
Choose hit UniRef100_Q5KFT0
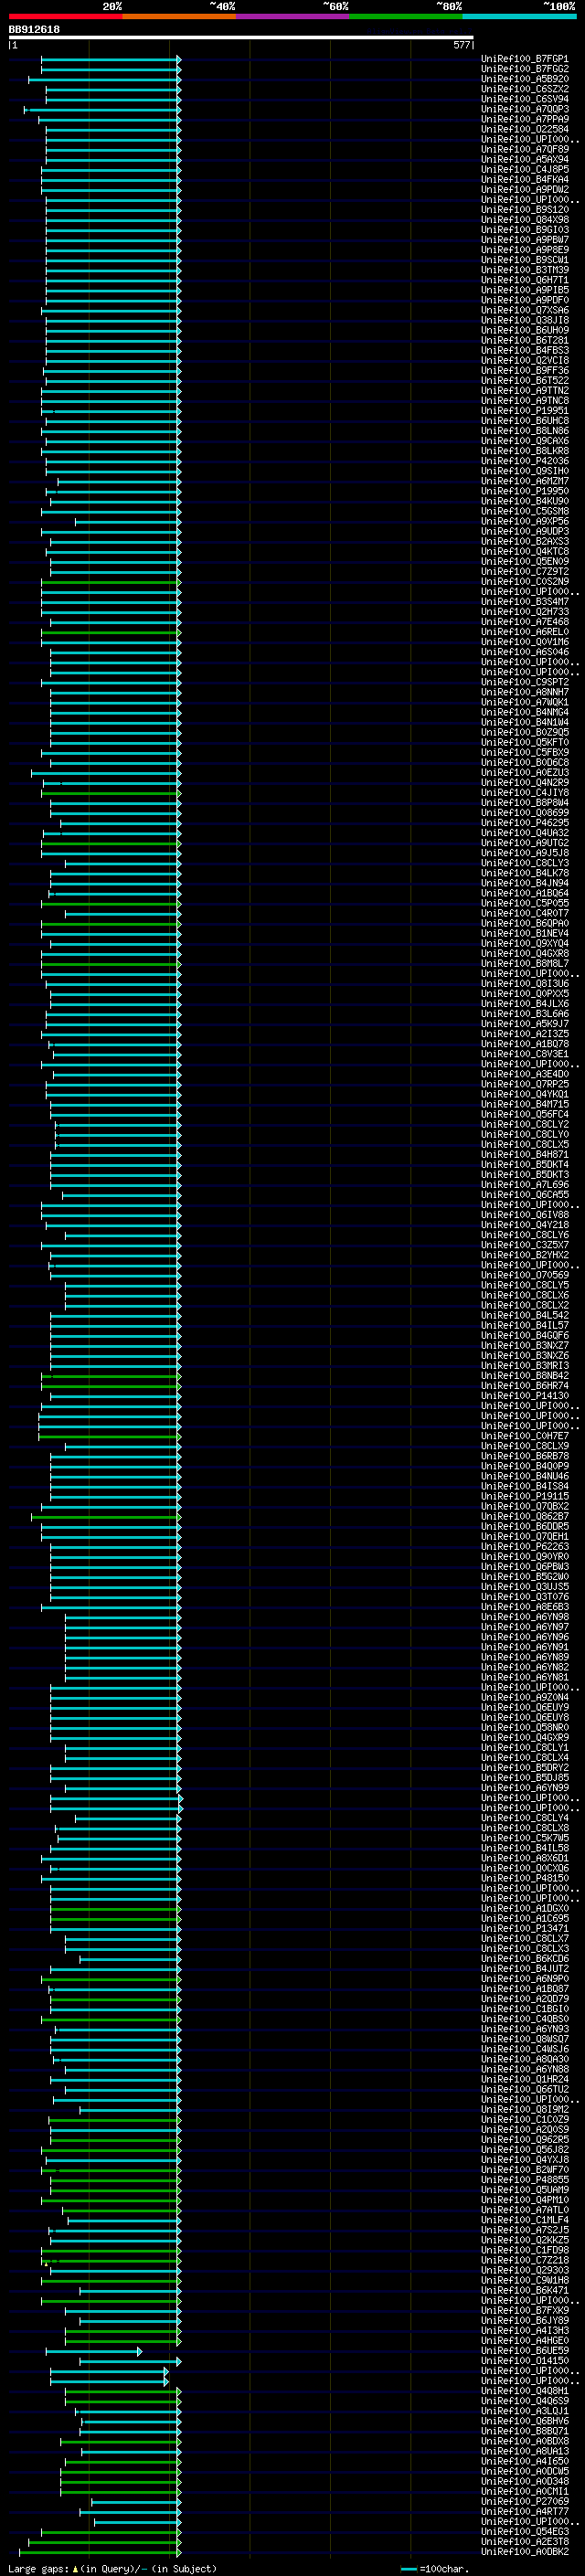tap(524, 742)
